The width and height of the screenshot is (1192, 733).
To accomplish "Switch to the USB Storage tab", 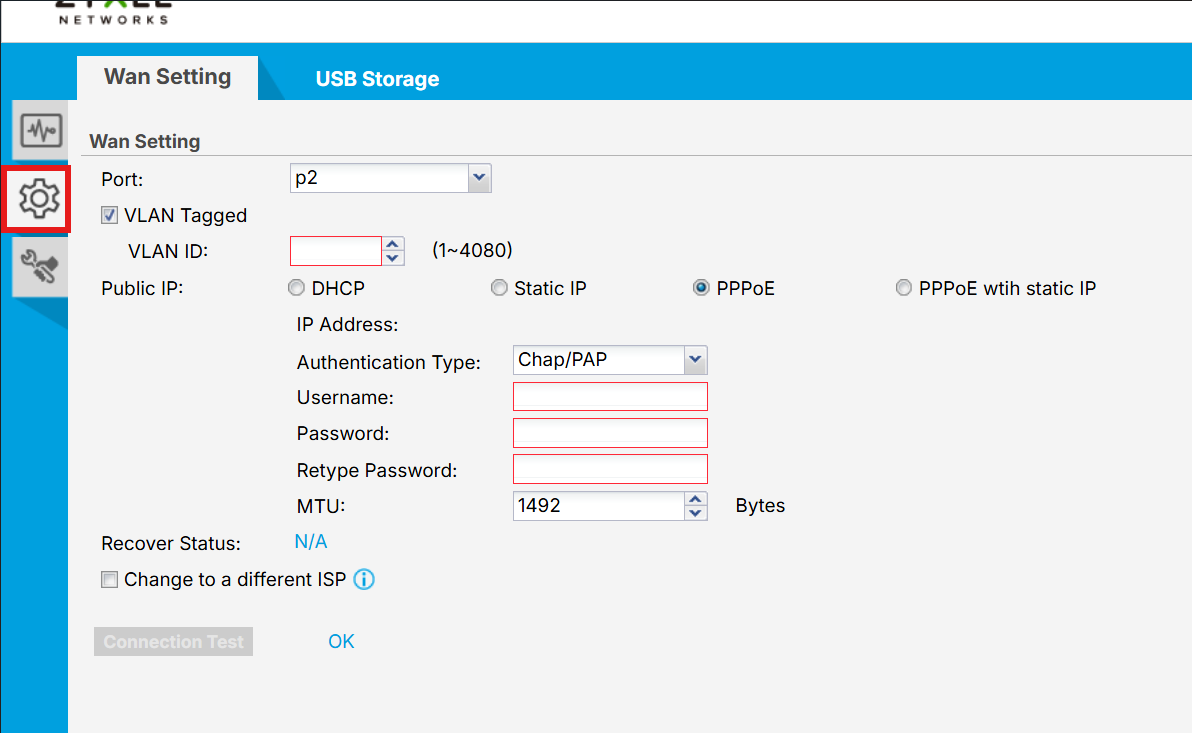I will click(377, 79).
